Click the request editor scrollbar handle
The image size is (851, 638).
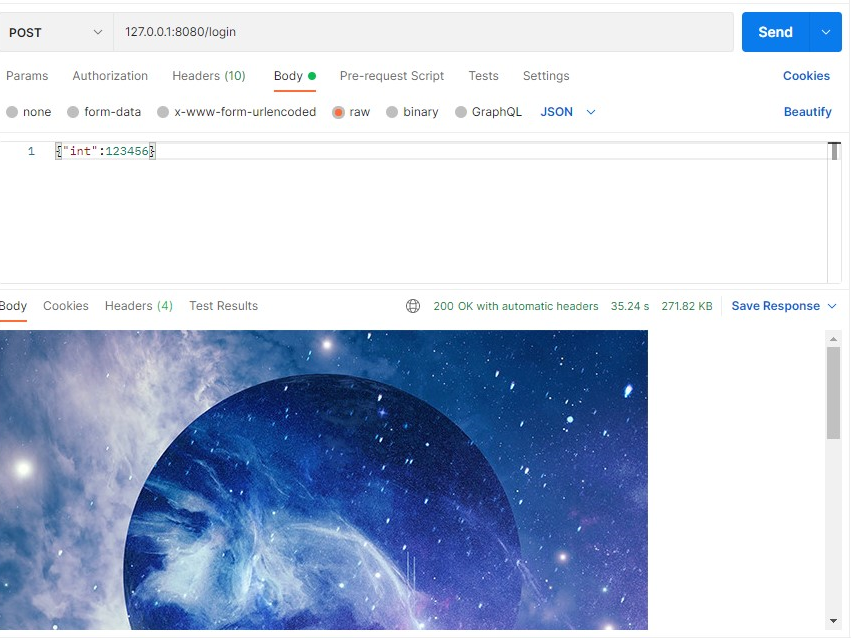tap(834, 151)
